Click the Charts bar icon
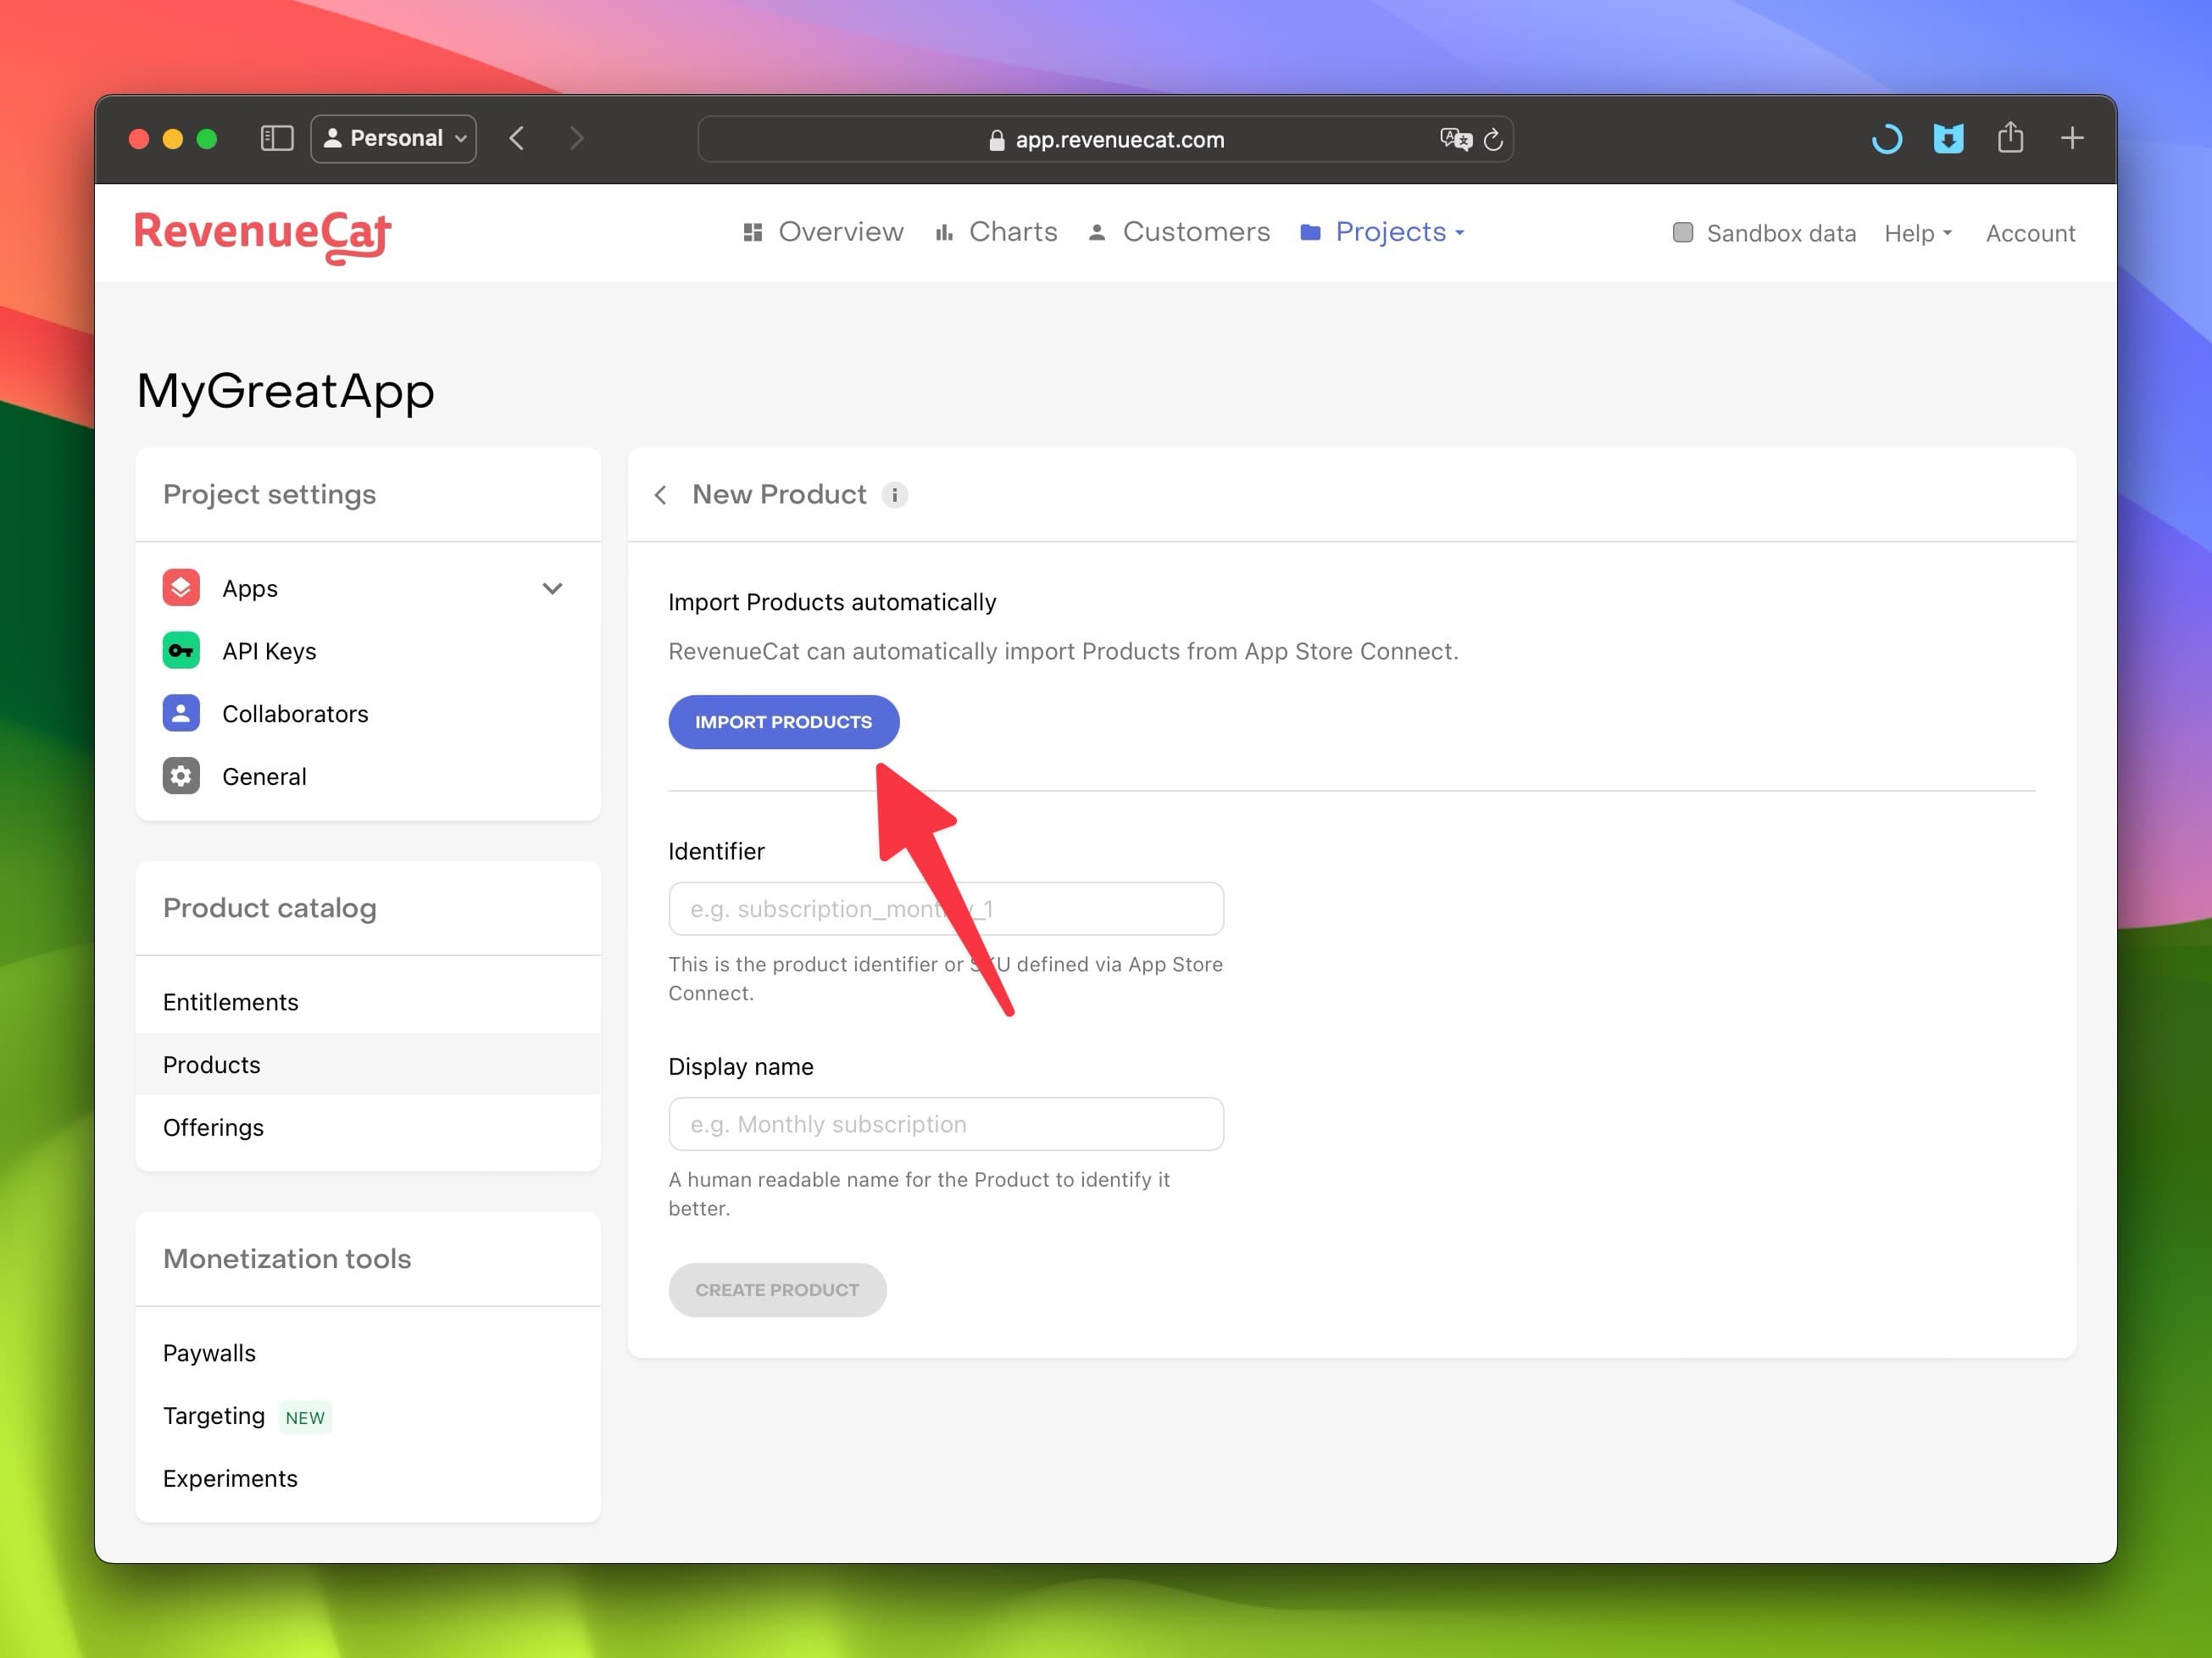The height and width of the screenshot is (1658, 2212). coord(944,232)
